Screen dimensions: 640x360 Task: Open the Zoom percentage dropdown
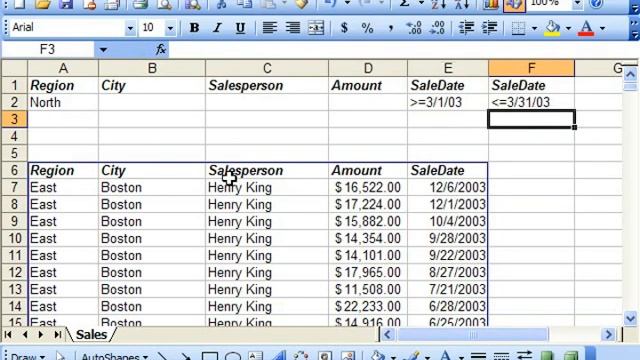pyautogui.click(x=577, y=4)
